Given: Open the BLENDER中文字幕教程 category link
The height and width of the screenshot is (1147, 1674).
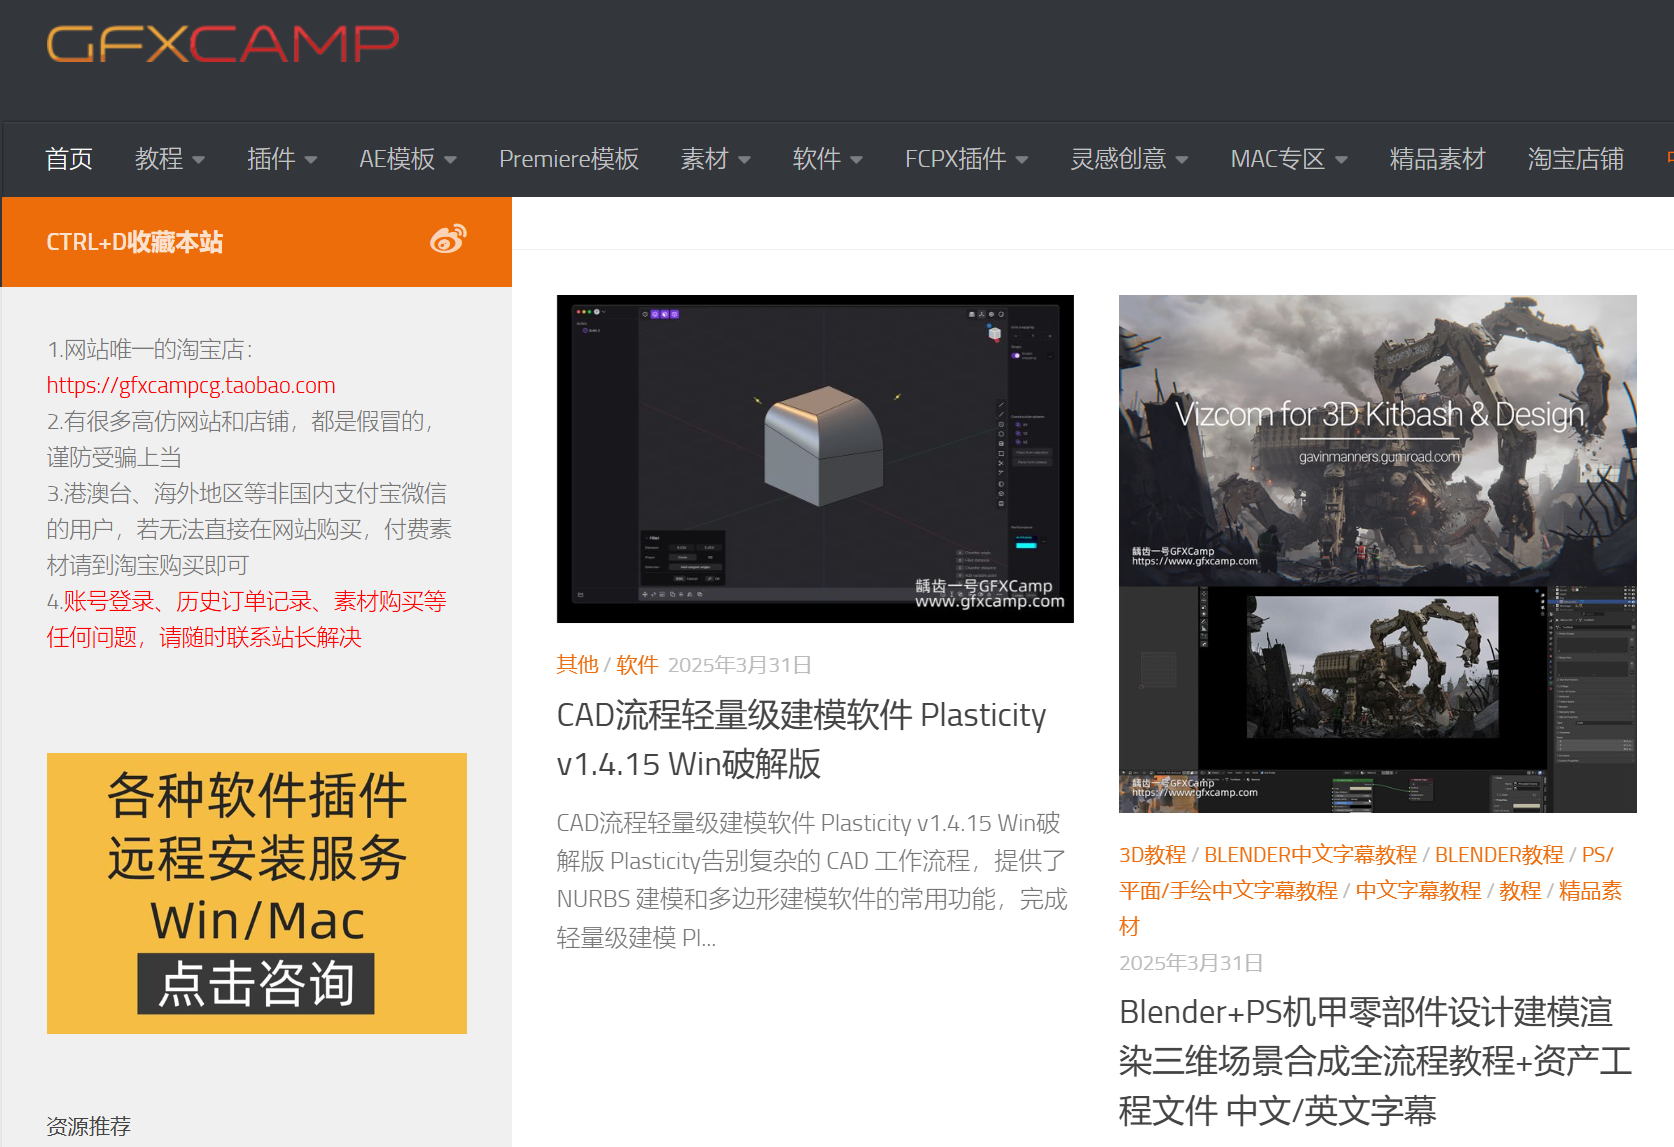Looking at the screenshot, I should [1310, 855].
